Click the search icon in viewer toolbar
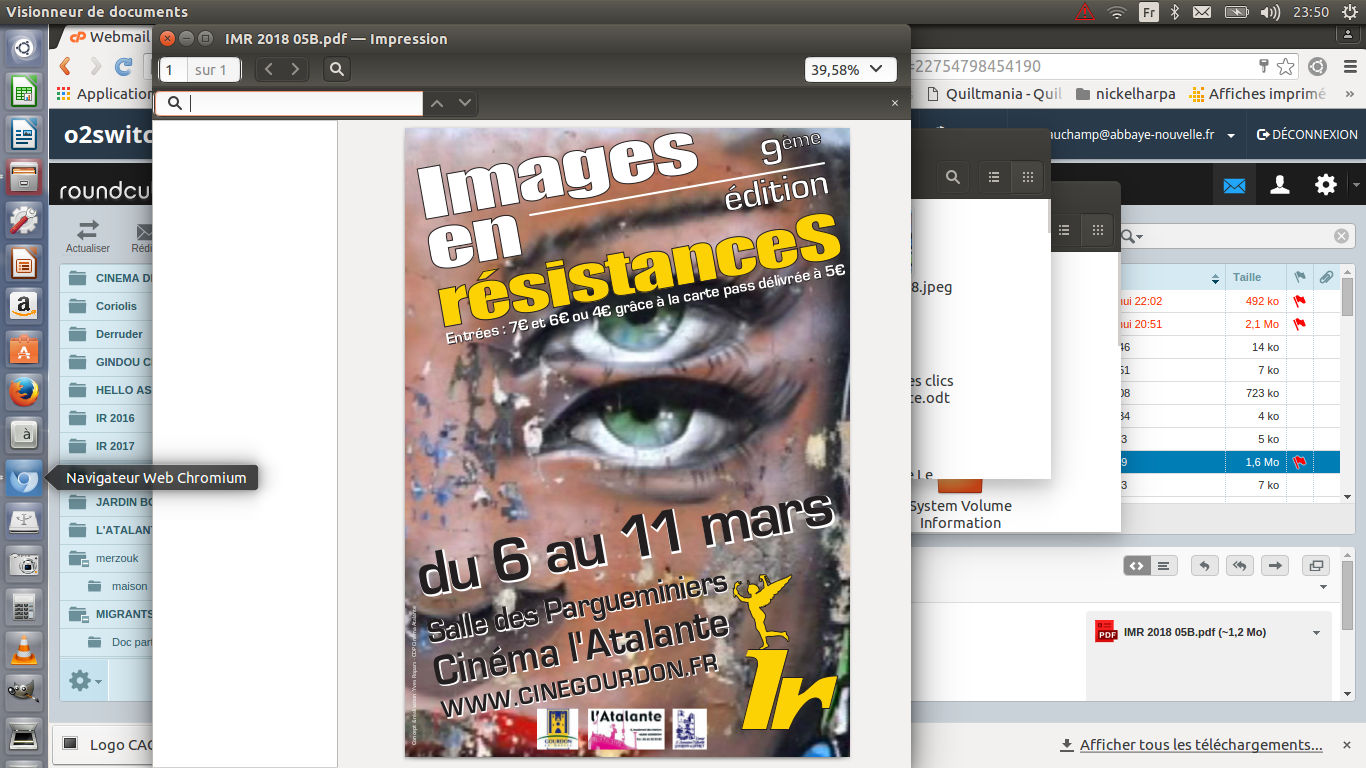Viewport: 1366px width, 768px height. (337, 69)
